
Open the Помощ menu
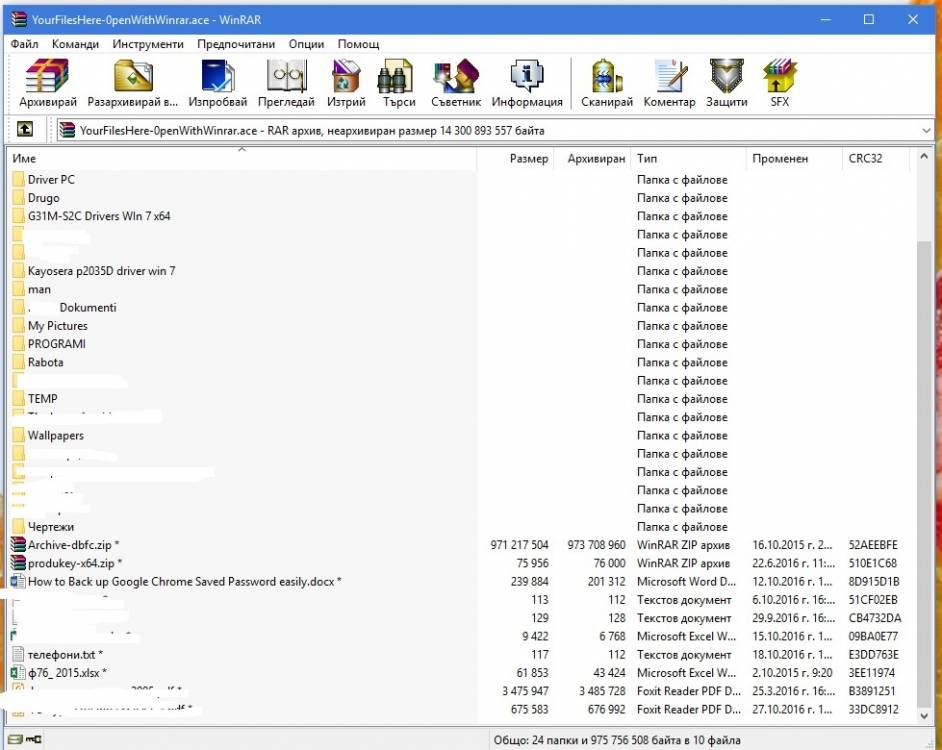click(358, 44)
